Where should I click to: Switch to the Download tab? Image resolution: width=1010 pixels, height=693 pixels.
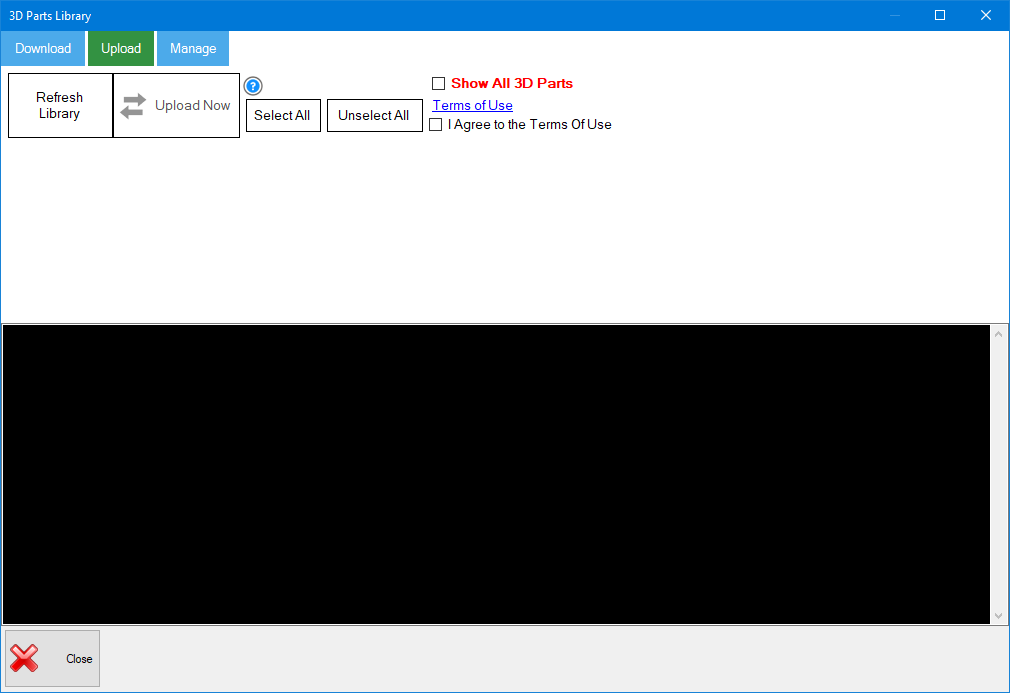tap(42, 48)
